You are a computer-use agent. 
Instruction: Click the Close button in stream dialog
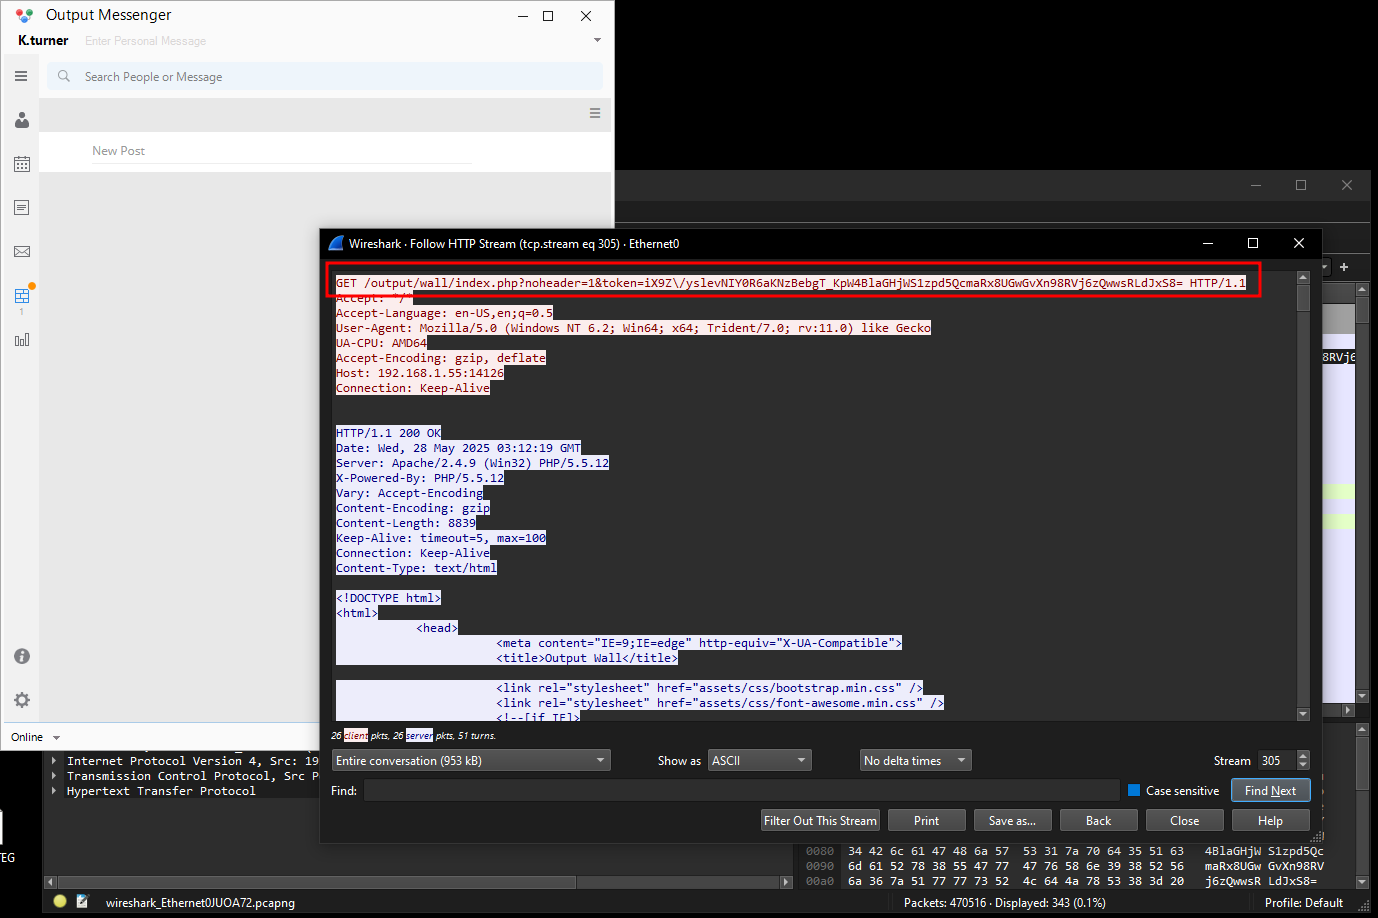(1184, 820)
